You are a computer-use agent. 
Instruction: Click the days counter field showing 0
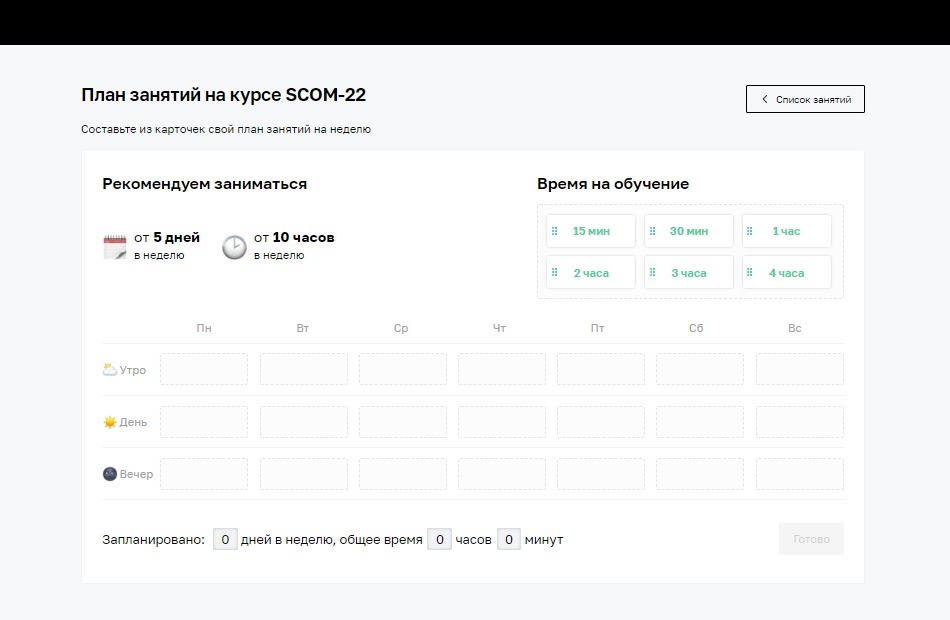(x=226, y=539)
